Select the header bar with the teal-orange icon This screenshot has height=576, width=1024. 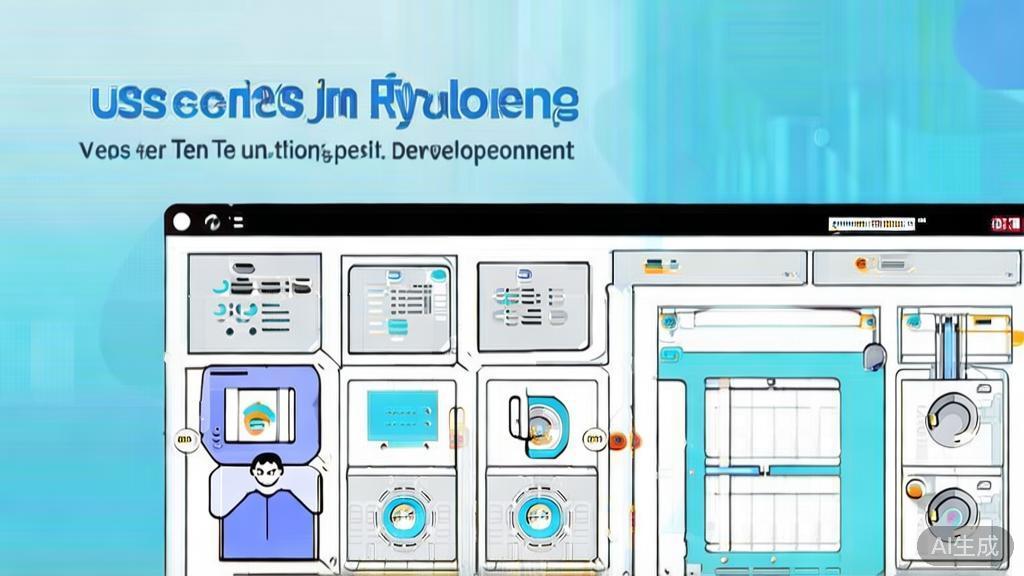point(710,267)
